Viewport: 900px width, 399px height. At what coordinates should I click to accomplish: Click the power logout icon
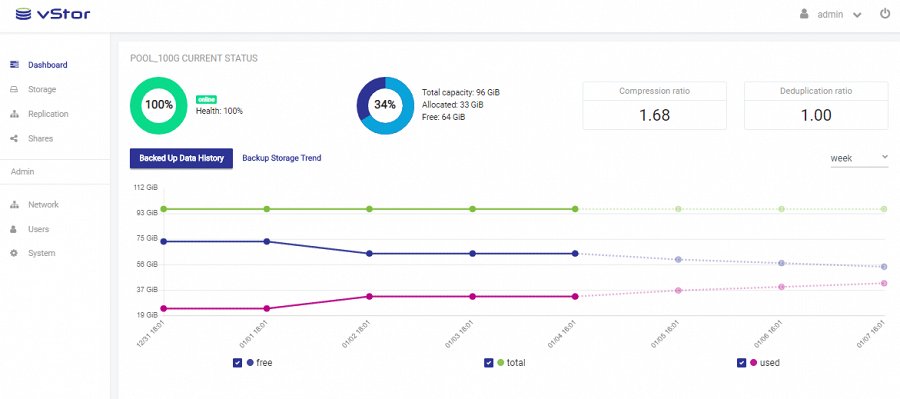pos(885,14)
